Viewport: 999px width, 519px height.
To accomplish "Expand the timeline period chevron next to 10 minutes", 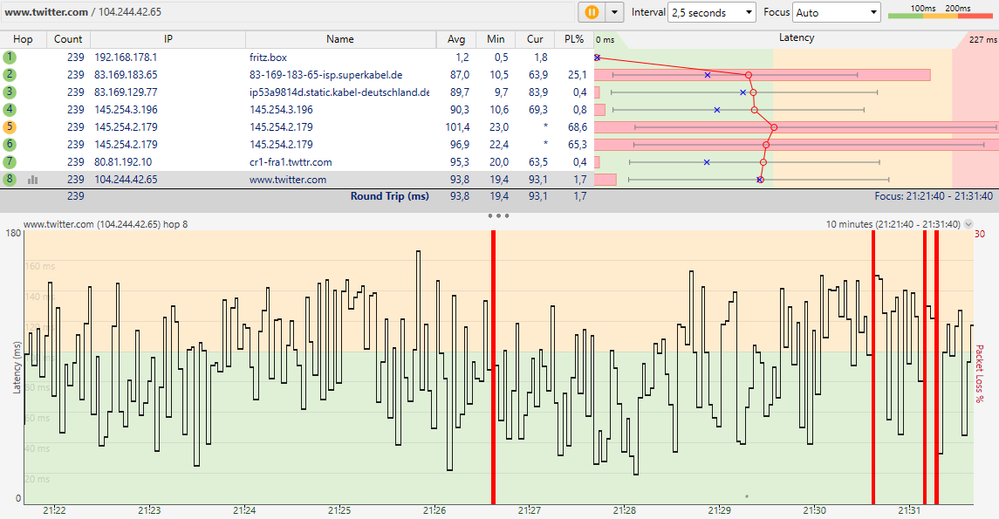I will click(x=968, y=224).
